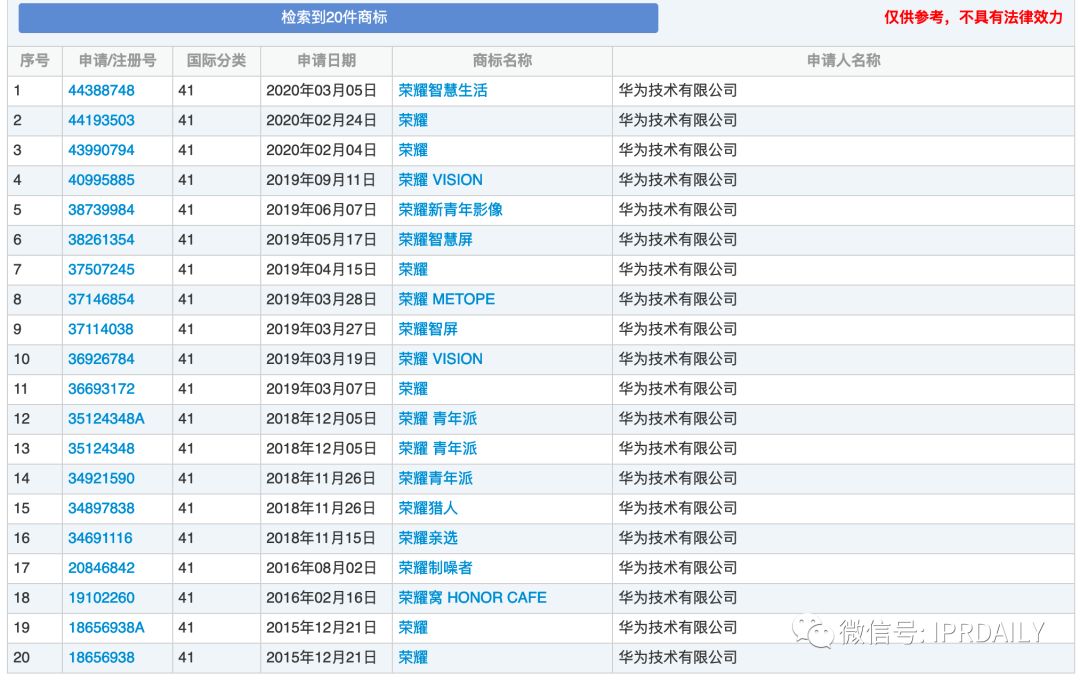
Task: Open trademark 荣耀 in row 2
Action: click(x=413, y=120)
